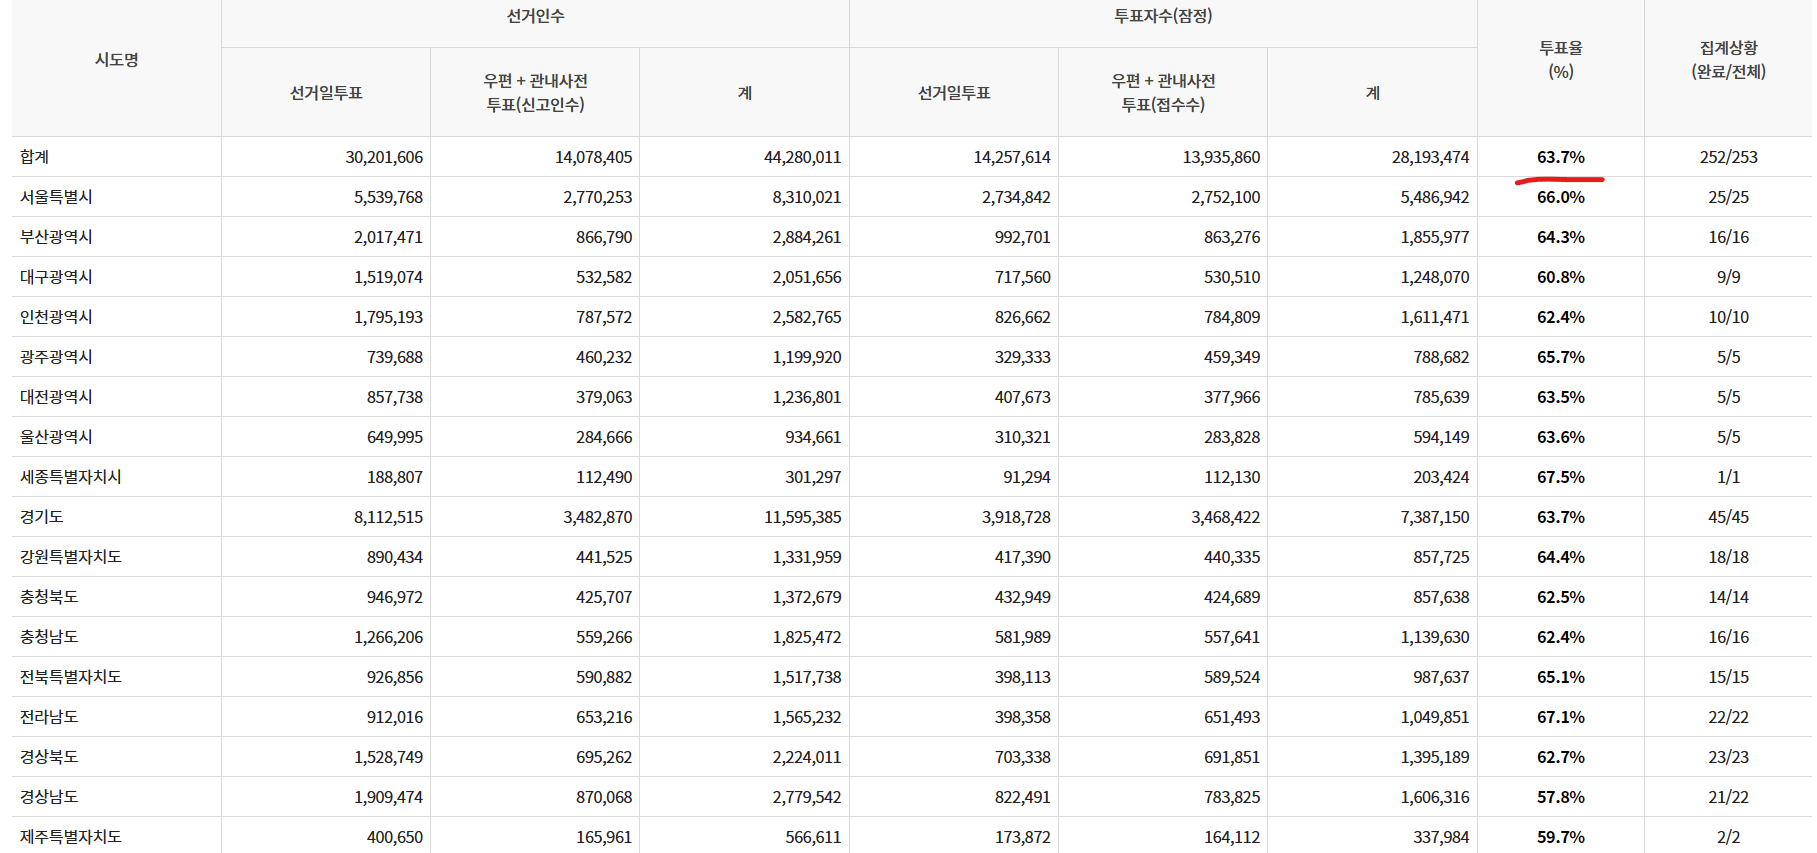
Task: Click the 합계 row label
Action: point(35,157)
